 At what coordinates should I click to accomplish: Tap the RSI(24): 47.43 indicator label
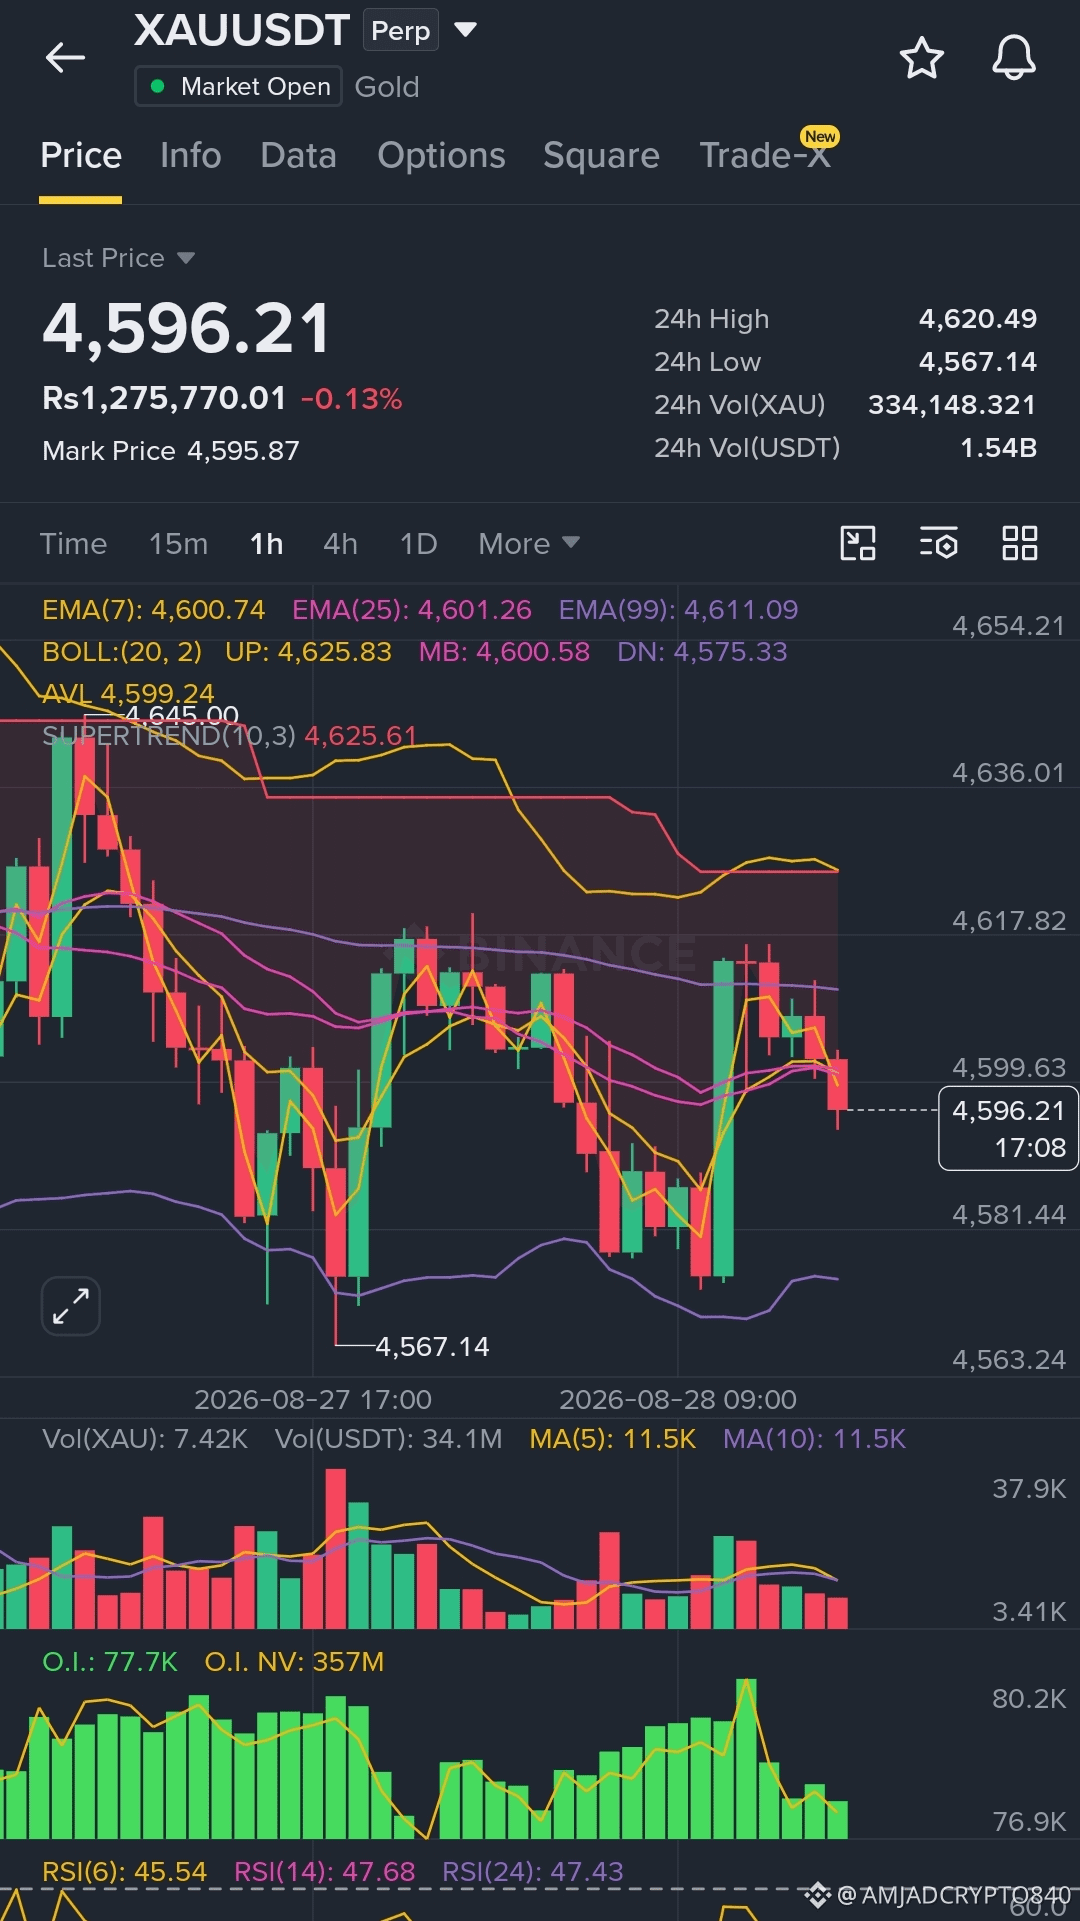532,1872
